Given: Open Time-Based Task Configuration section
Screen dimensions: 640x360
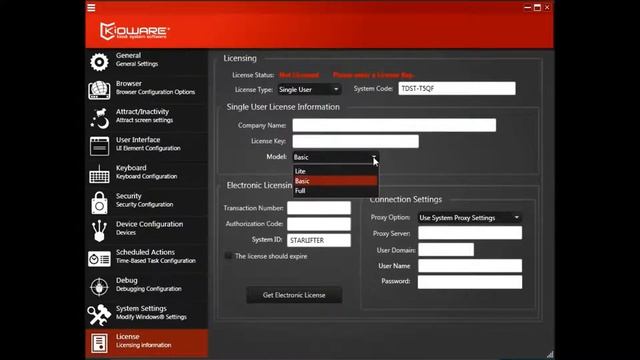Looking at the screenshot, I should pyautogui.click(x=147, y=259).
